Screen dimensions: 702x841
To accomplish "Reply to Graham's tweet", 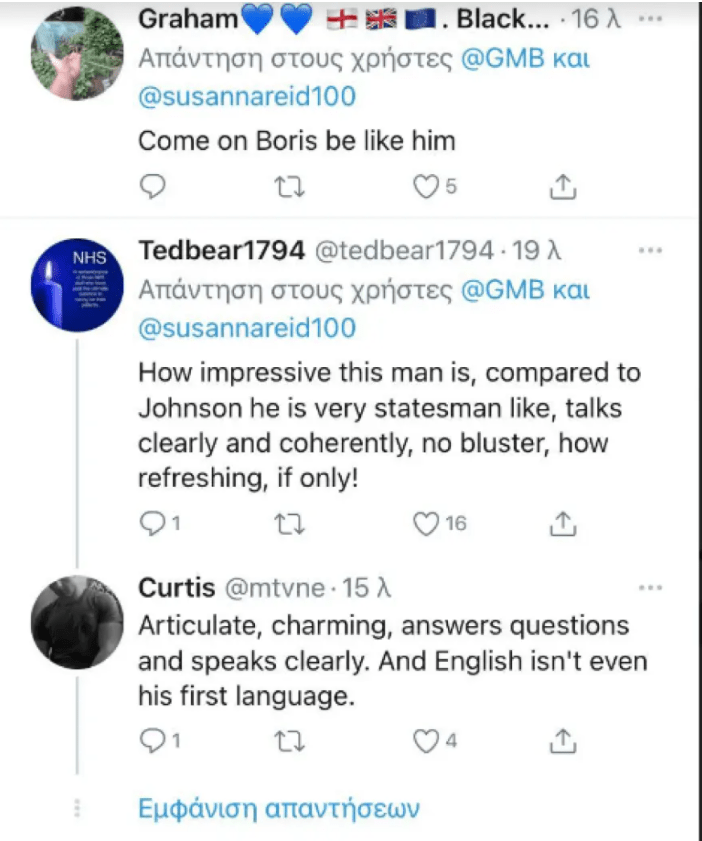I will (152, 186).
